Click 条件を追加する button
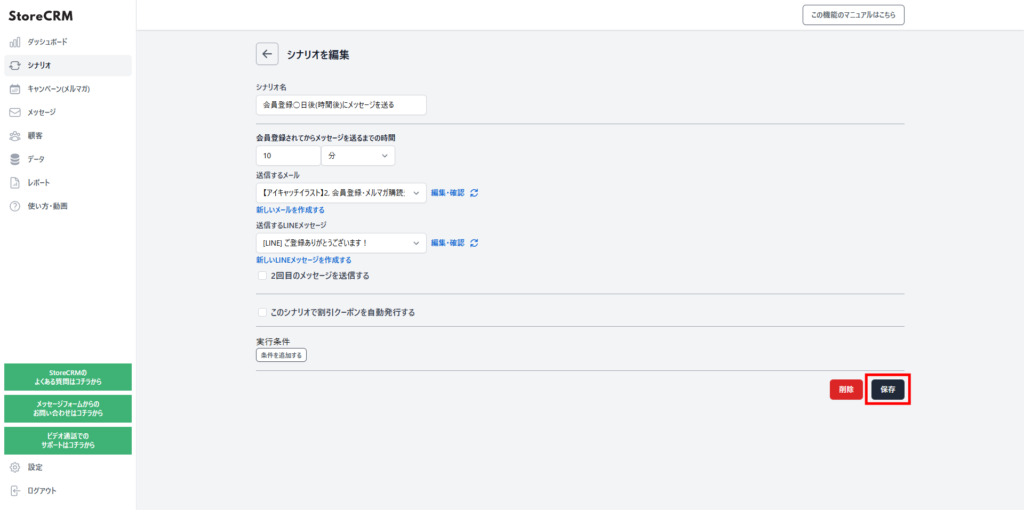Screen dimensions: 1024x510 click(x=281, y=355)
